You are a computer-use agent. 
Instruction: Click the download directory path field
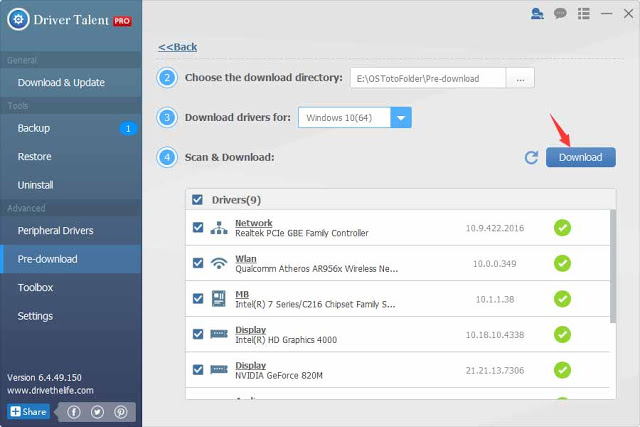pos(428,78)
